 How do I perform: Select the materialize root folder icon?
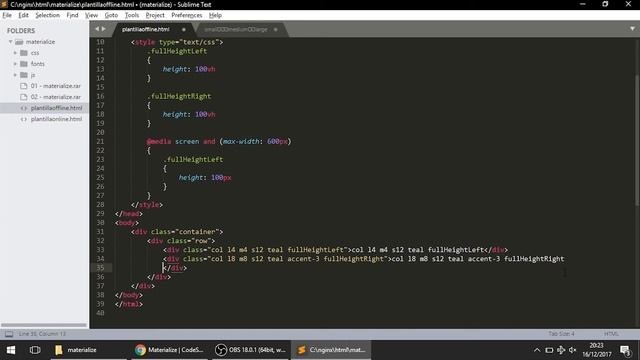coord(19,42)
